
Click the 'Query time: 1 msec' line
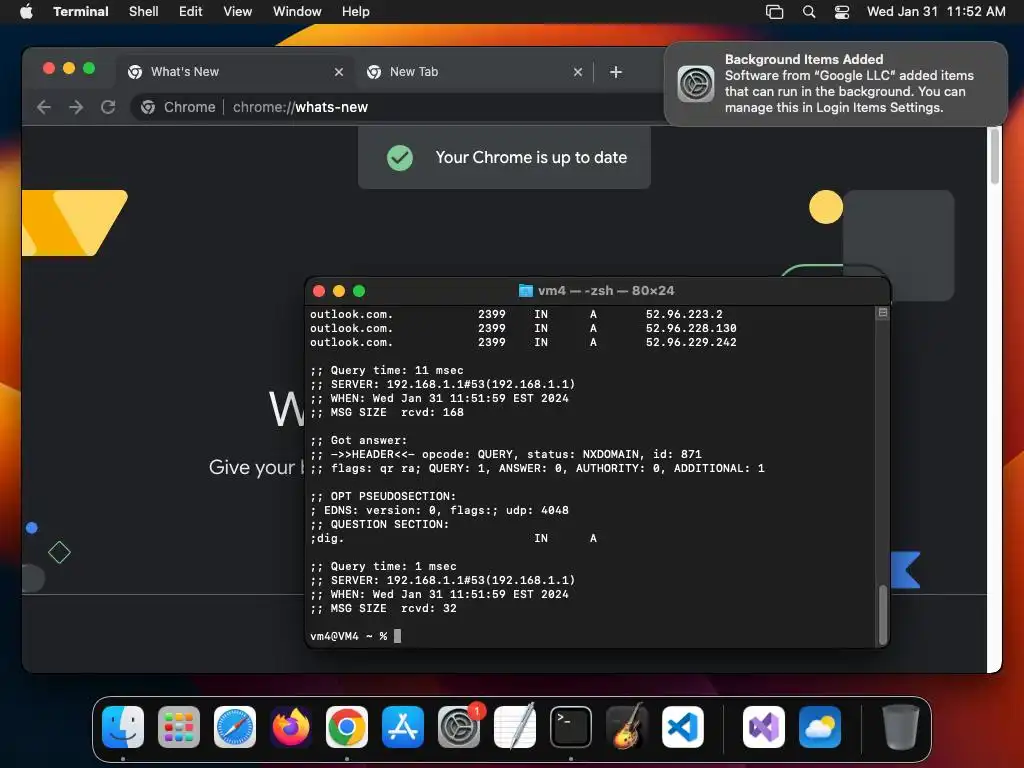(x=383, y=566)
